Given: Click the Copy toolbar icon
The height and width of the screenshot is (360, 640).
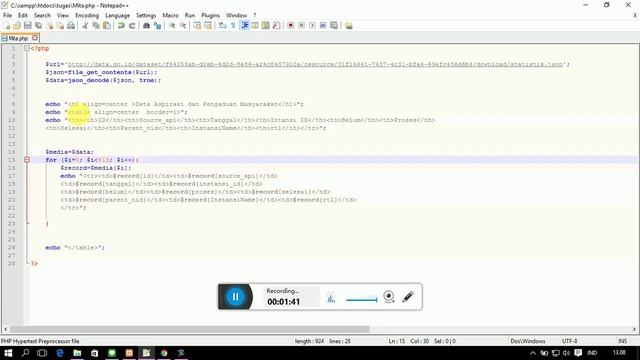Looking at the screenshot, I should pyautogui.click(x=96, y=26).
